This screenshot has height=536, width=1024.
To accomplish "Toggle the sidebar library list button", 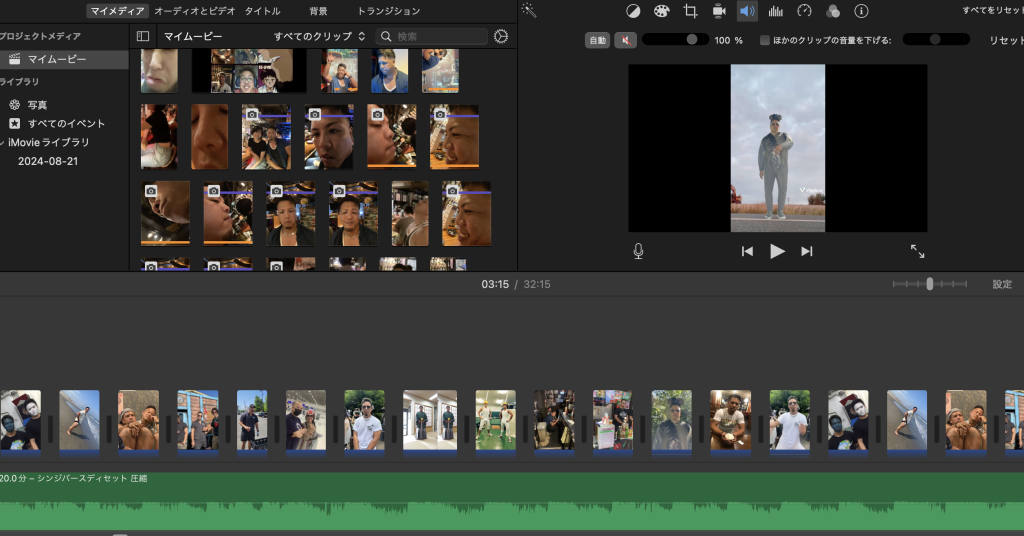I will tap(143, 36).
